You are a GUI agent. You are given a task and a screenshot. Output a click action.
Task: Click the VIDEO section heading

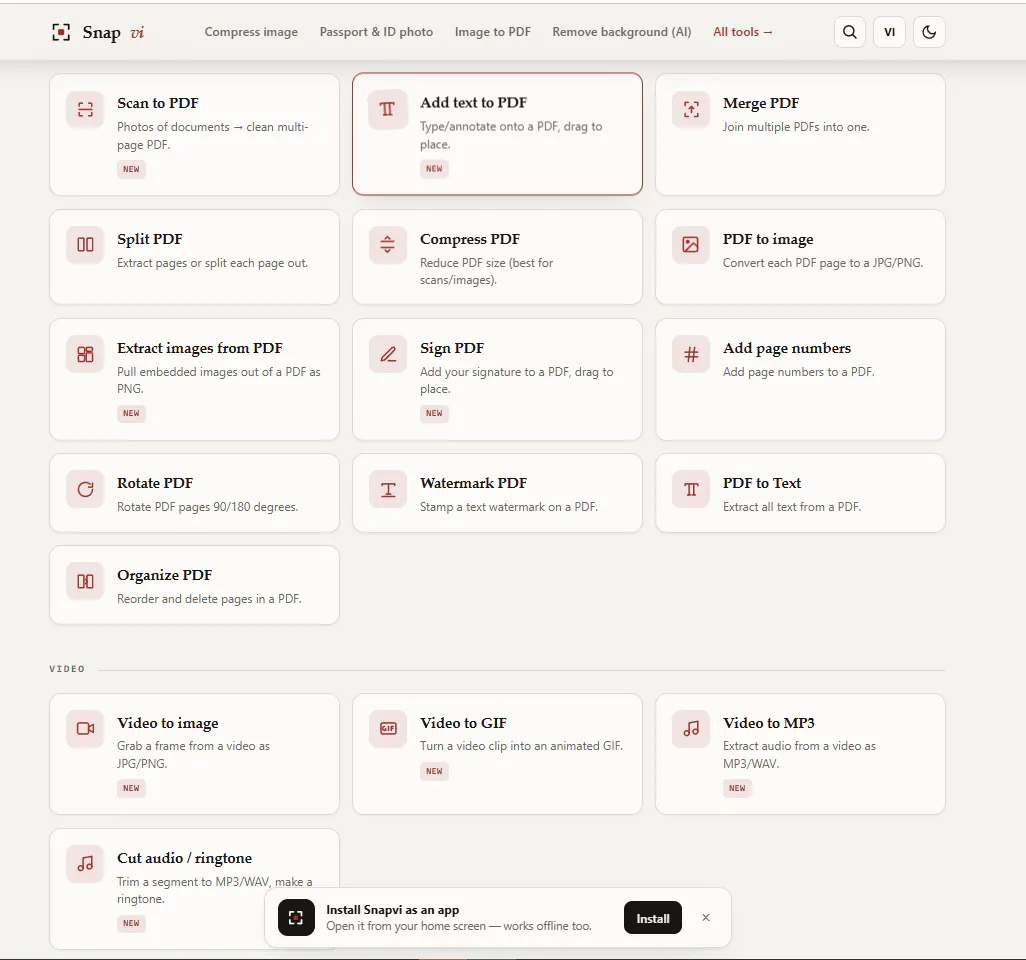click(67, 669)
